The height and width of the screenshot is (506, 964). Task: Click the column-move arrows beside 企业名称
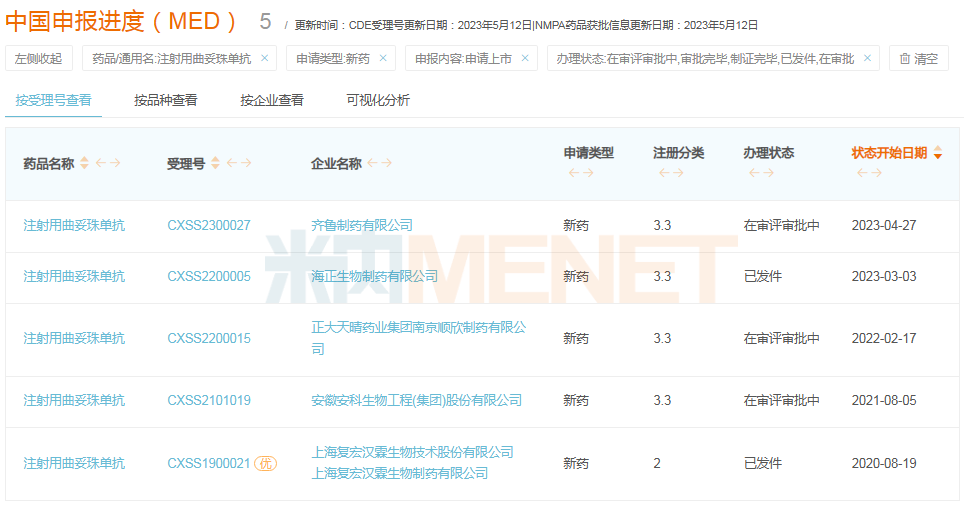coord(379,164)
